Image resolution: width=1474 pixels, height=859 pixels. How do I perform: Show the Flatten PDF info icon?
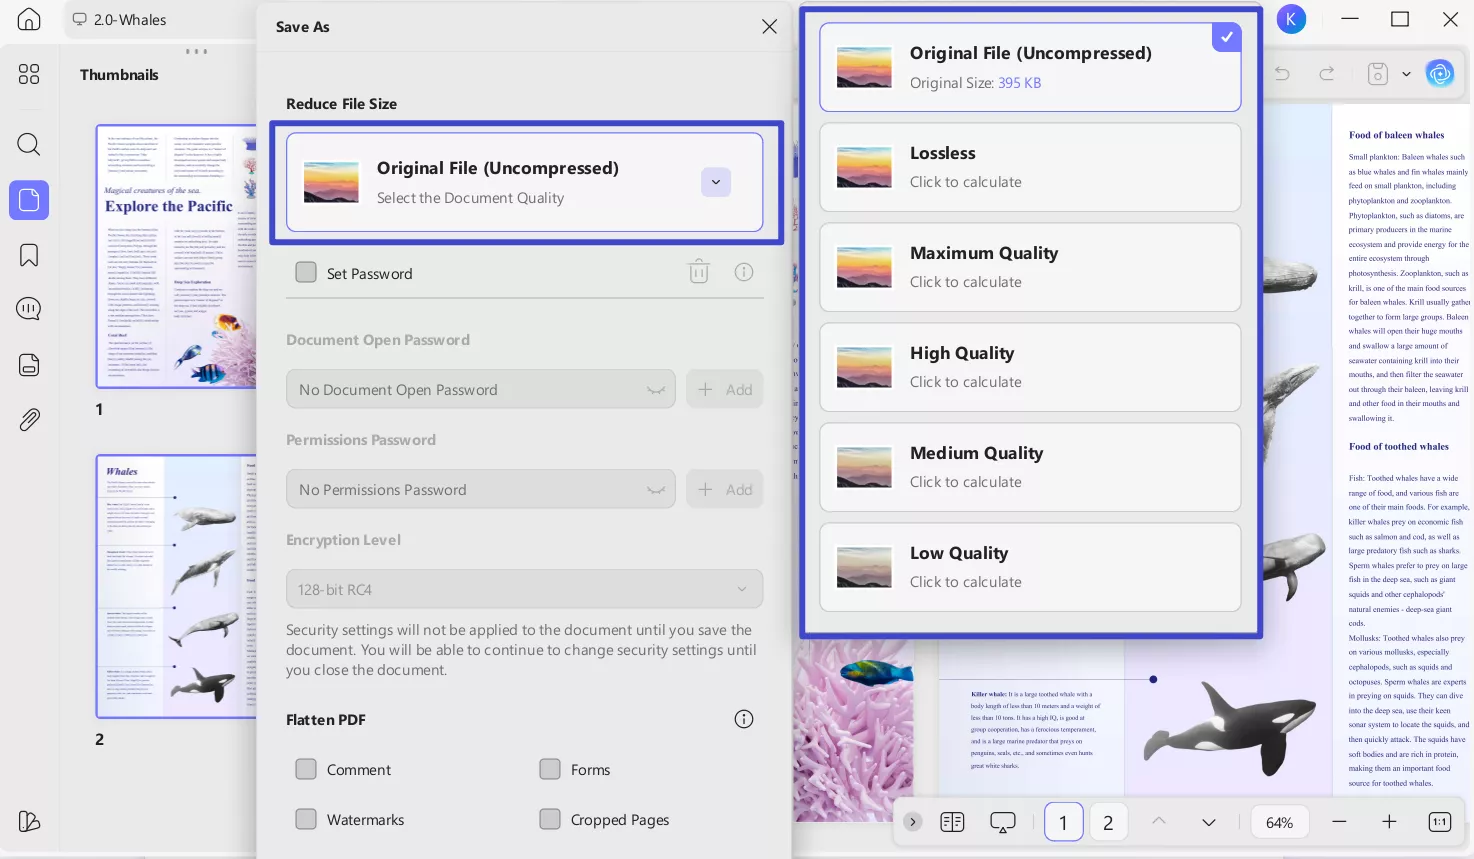click(744, 719)
